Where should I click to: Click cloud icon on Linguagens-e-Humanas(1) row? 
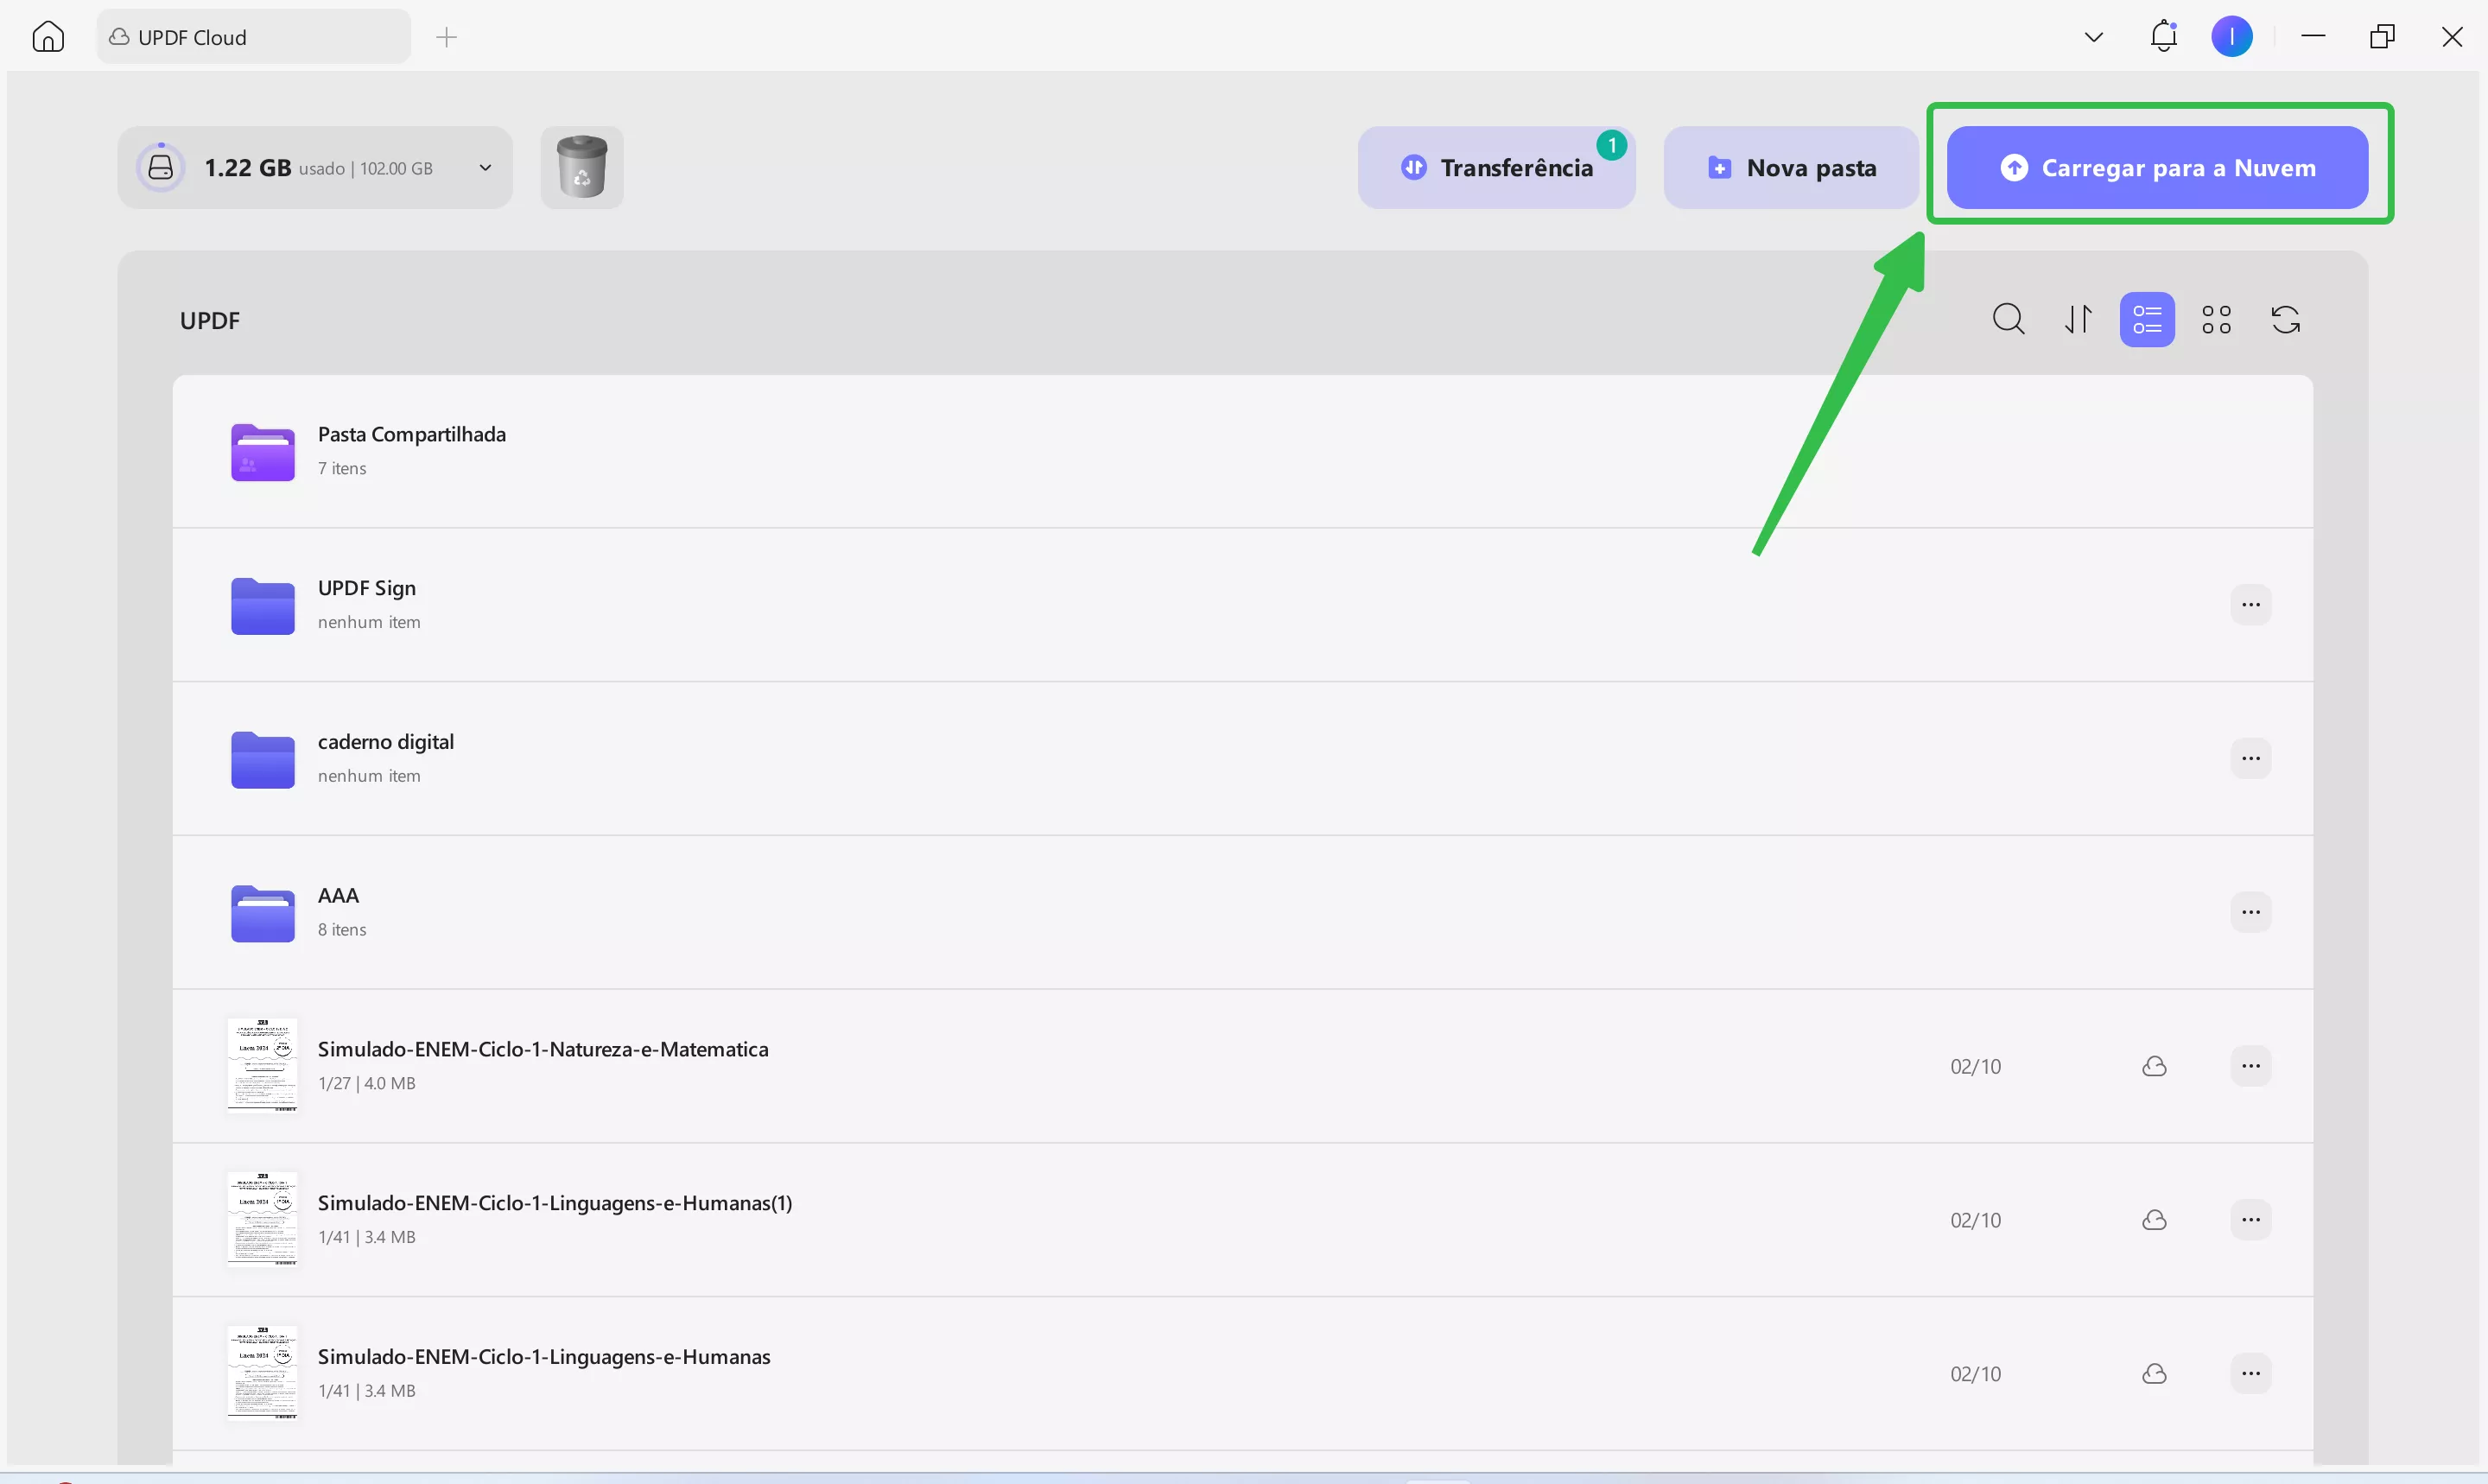(x=2155, y=1220)
